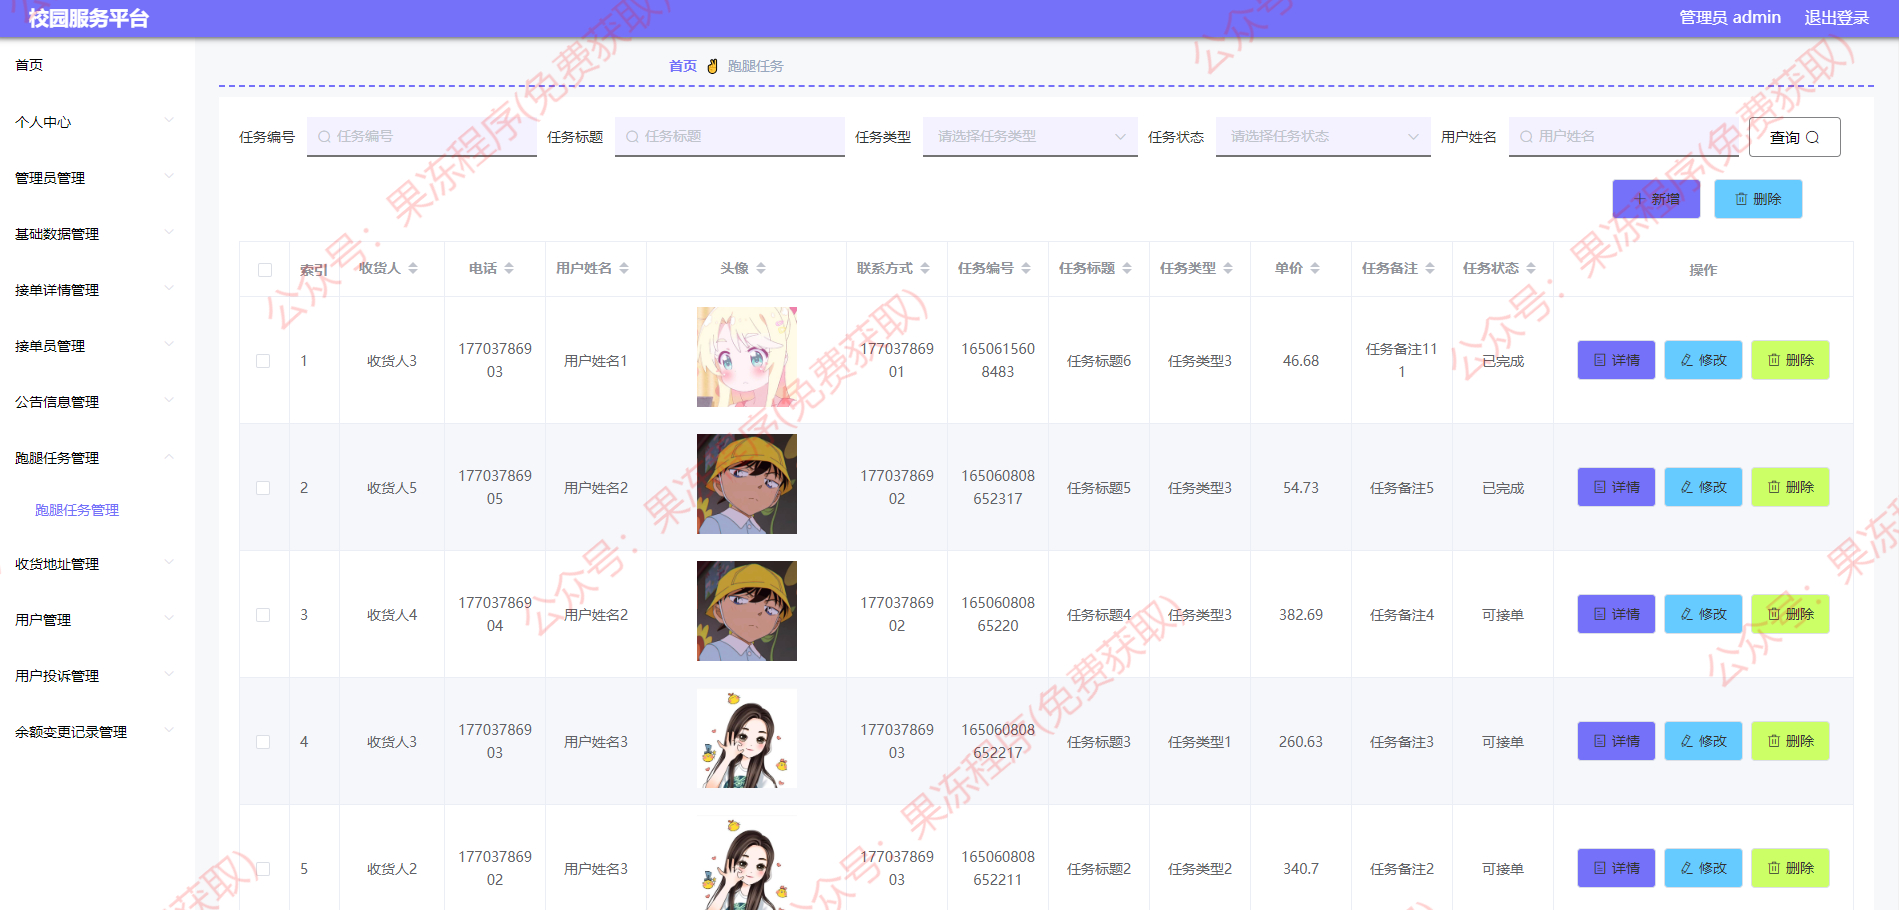This screenshot has height=910, width=1899.
Task: Click search icon in 任务标题 field
Action: 632,137
